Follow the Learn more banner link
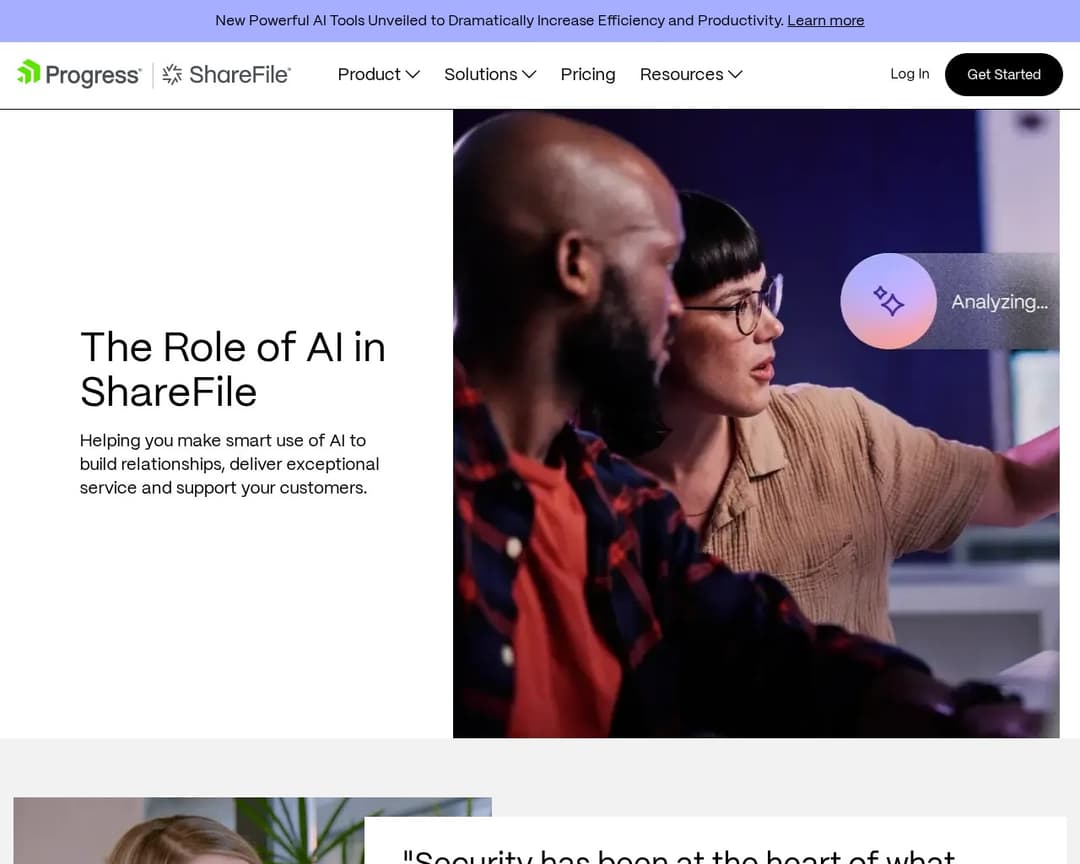 pyautogui.click(x=825, y=21)
